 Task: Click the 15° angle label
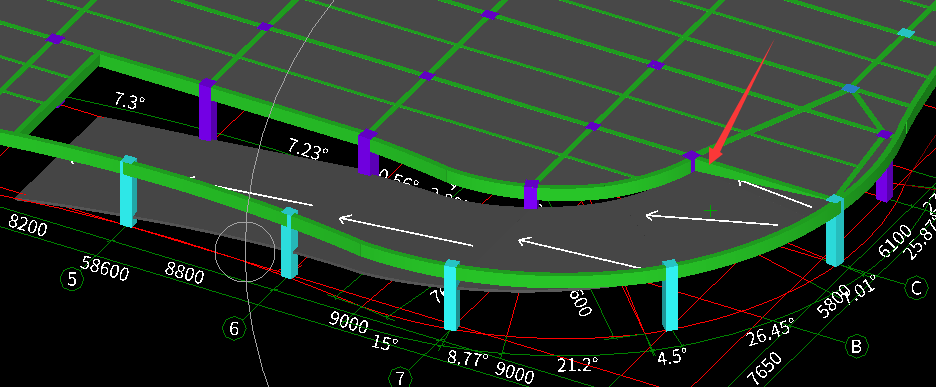coord(385,343)
